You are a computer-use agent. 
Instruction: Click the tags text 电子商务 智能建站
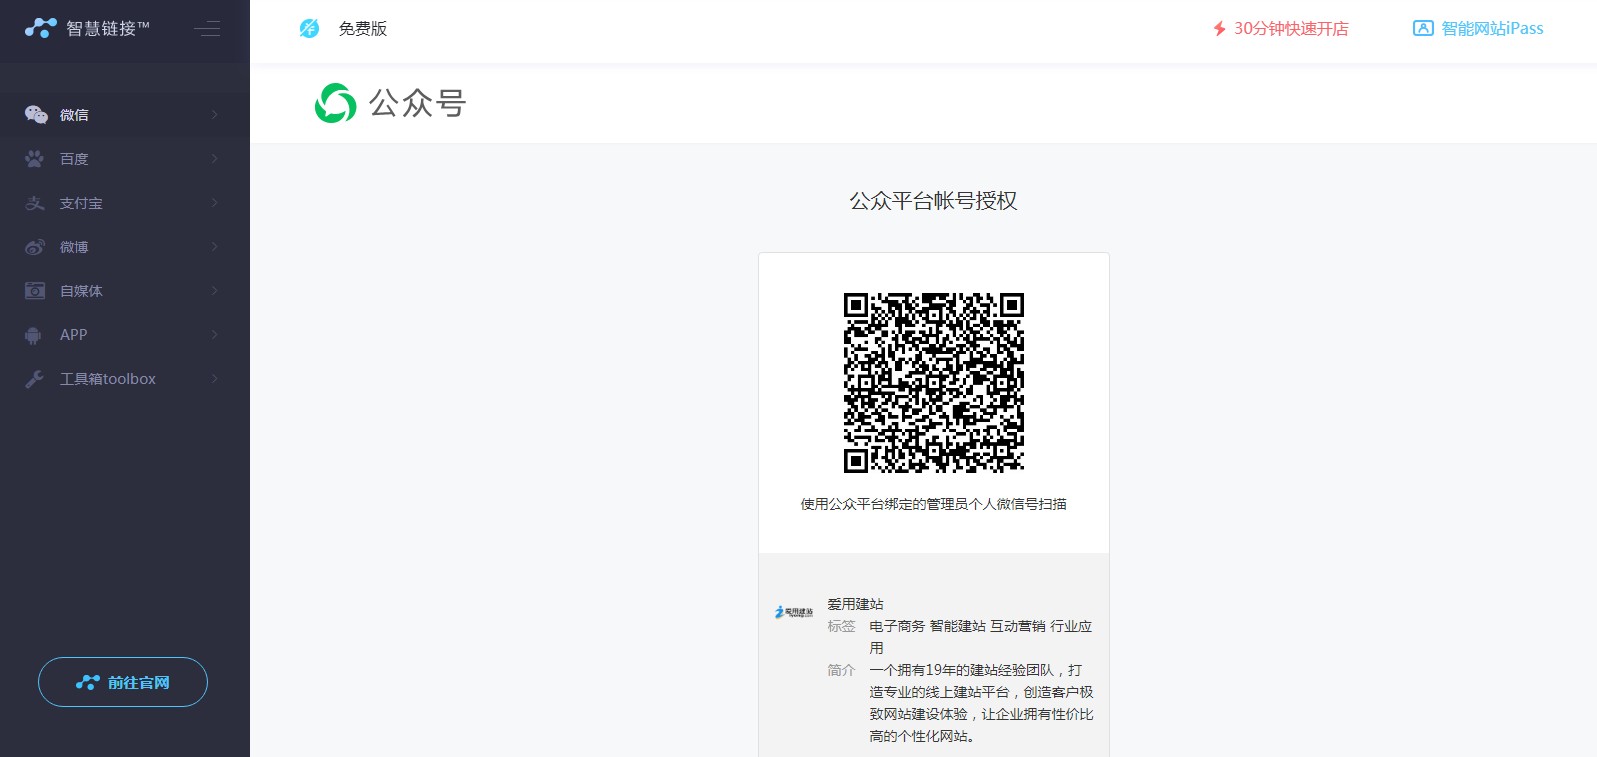(981, 637)
